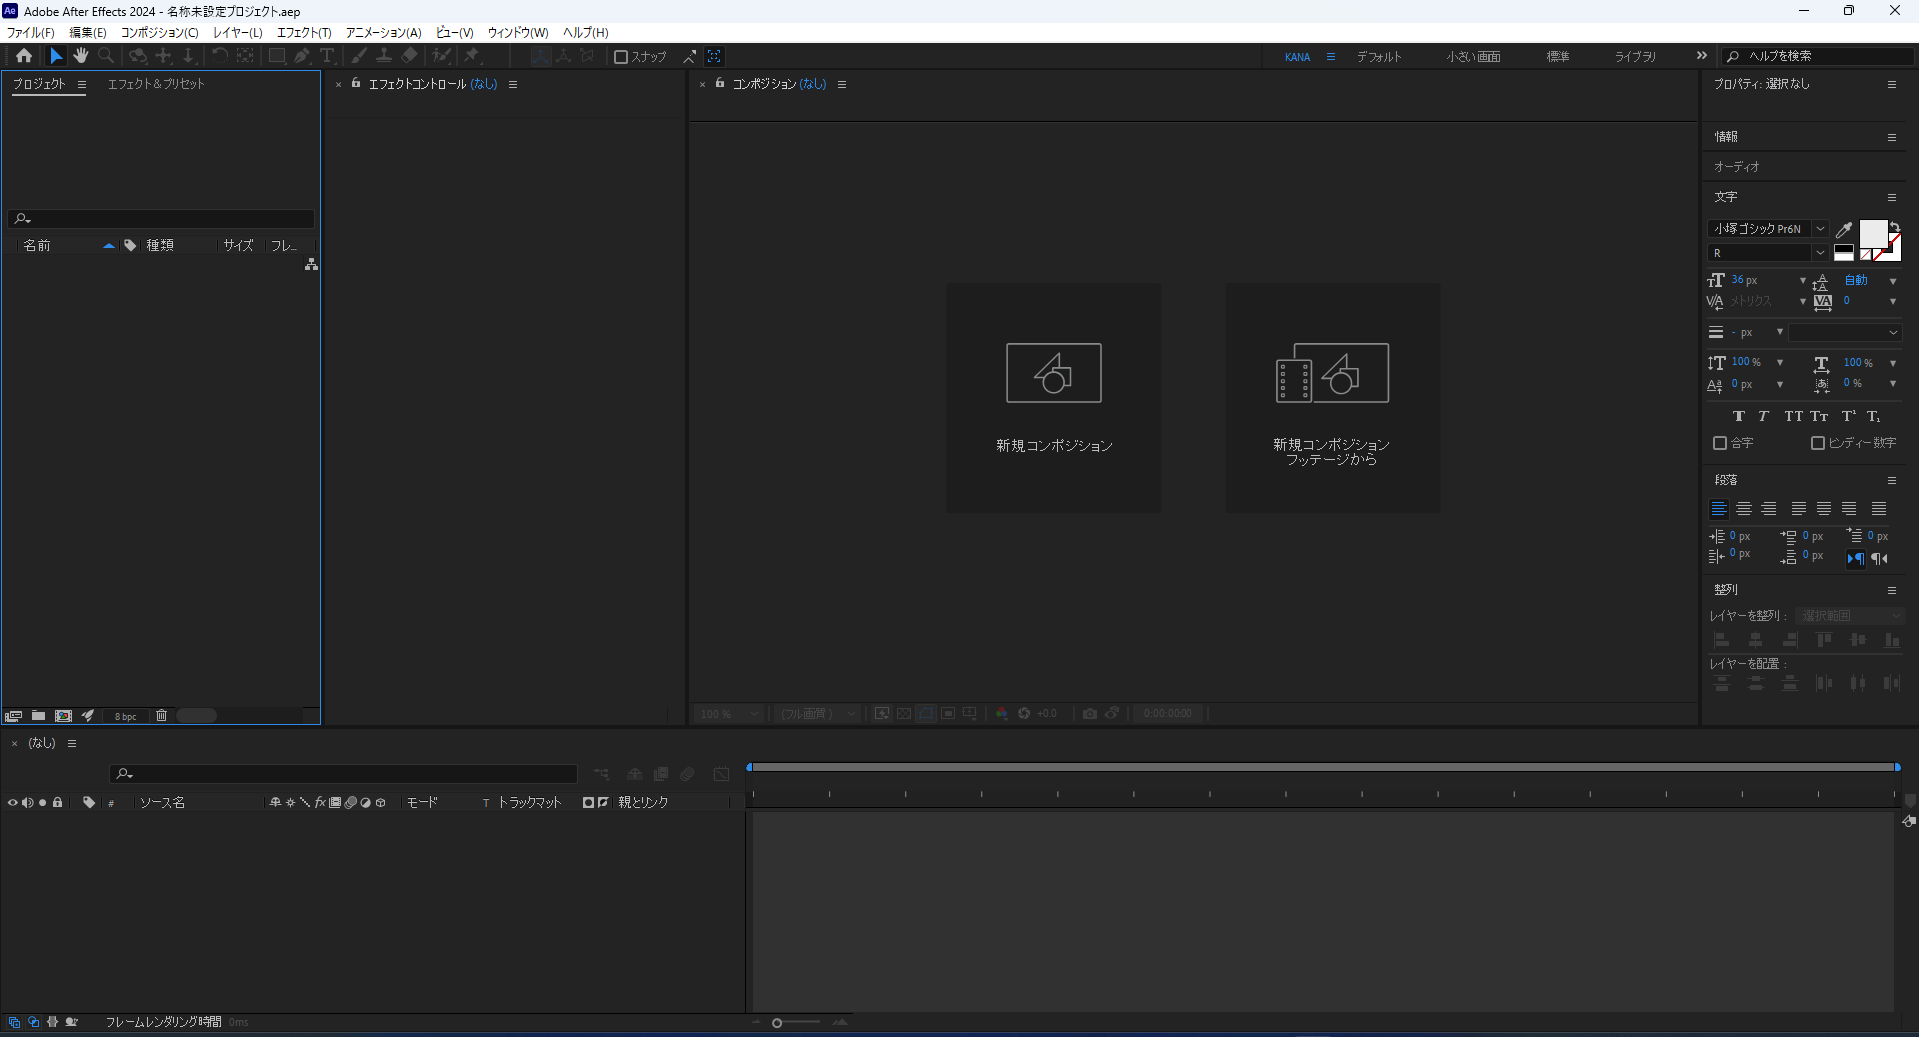Open the File (ファイル) menu
This screenshot has width=1919, height=1037.
(31, 33)
